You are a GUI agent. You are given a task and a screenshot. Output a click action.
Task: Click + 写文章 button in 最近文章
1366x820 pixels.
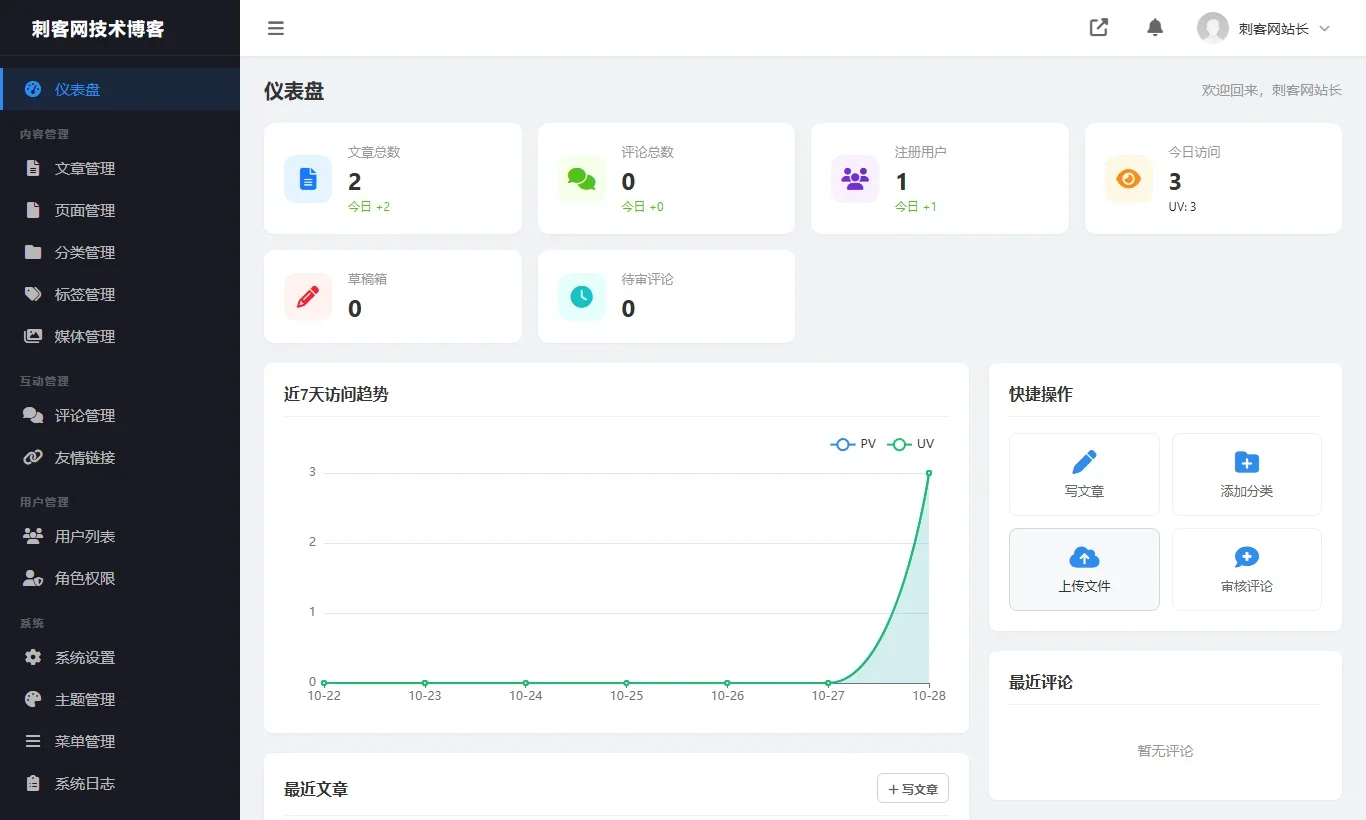(x=913, y=789)
